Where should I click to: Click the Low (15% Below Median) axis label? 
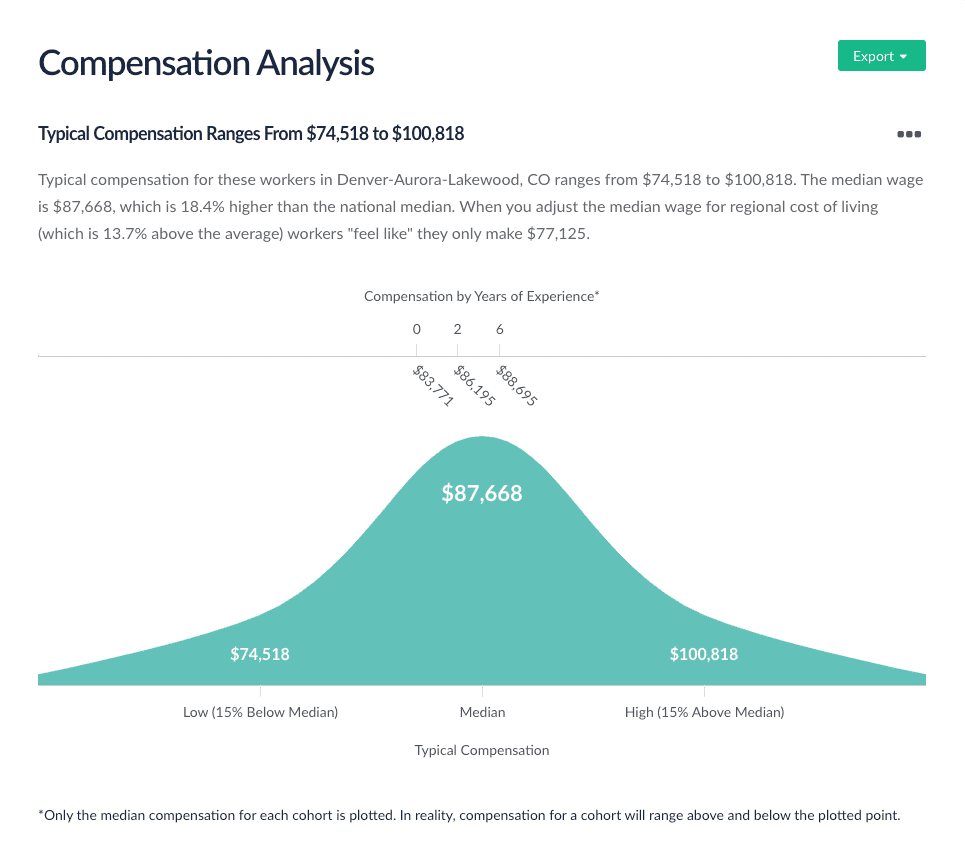(x=260, y=712)
